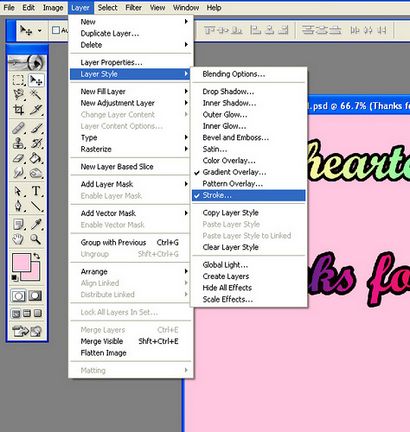Screen dimensions: 410x432
Task: Choose Full Screen Mode with Menu Bar
Action: [27, 313]
